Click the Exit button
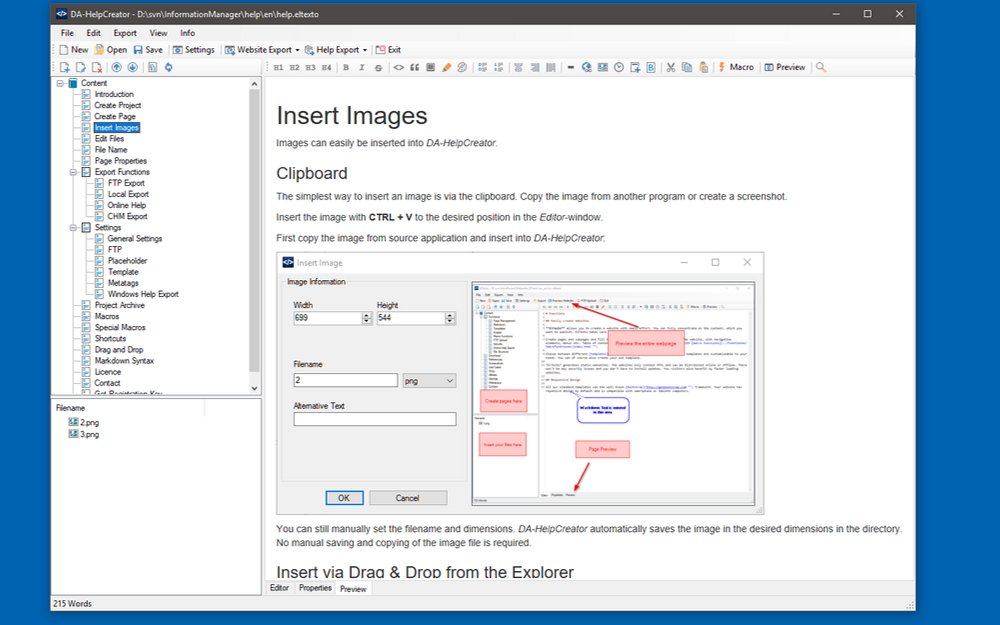The image size is (1000, 625). pos(388,50)
